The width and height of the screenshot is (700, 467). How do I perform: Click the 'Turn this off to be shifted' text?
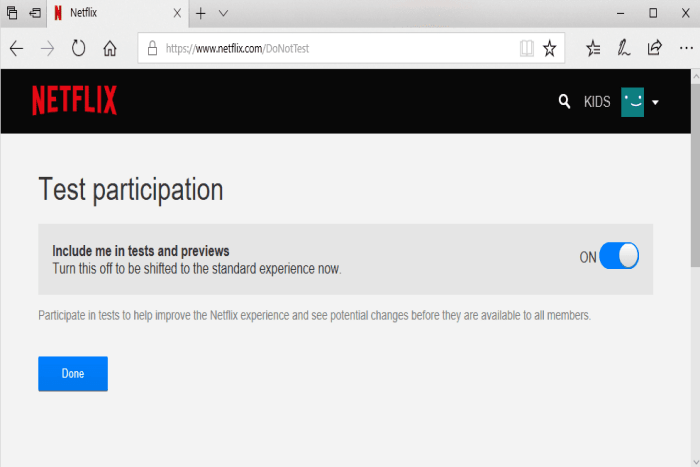pyautogui.click(x=197, y=269)
